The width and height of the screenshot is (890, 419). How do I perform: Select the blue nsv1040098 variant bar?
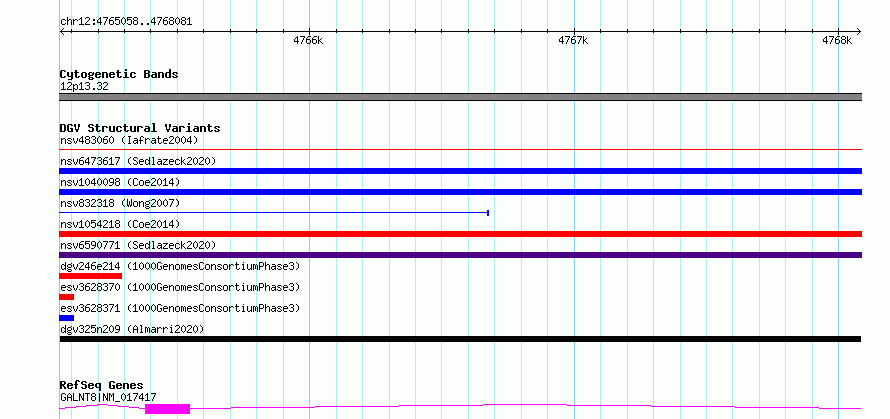pyautogui.click(x=460, y=192)
